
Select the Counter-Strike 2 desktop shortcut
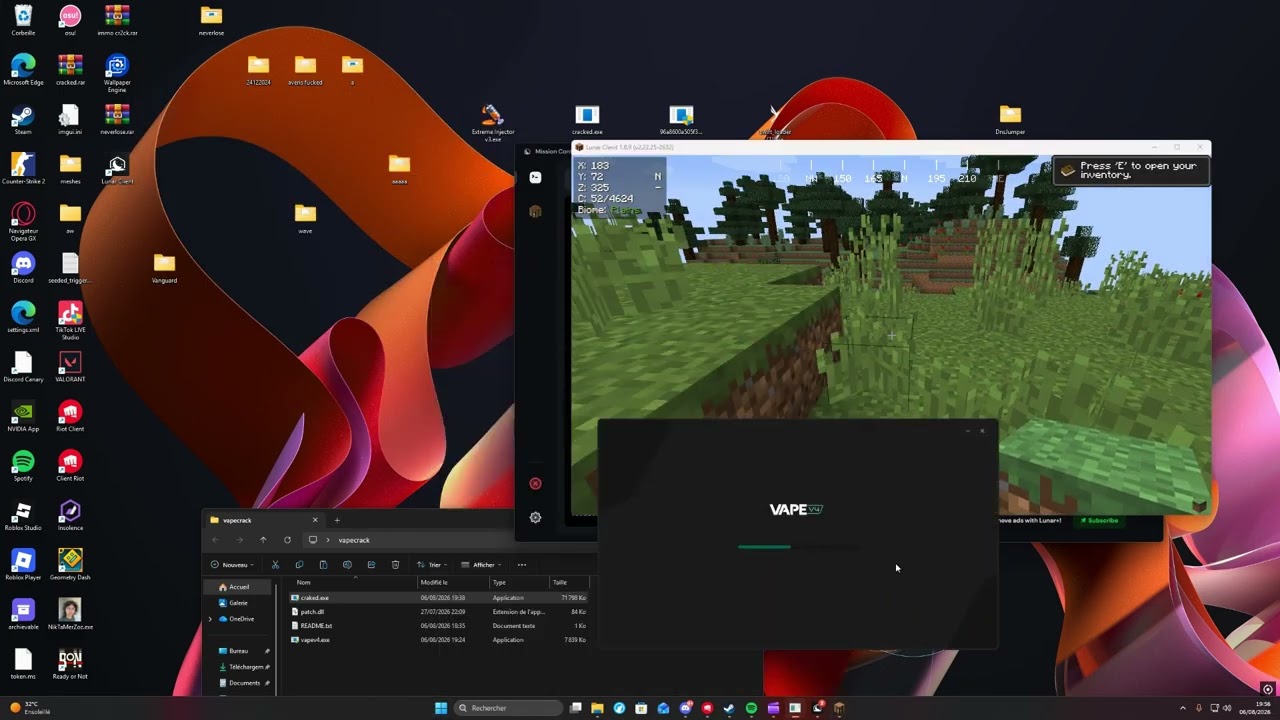pyautogui.click(x=23, y=168)
